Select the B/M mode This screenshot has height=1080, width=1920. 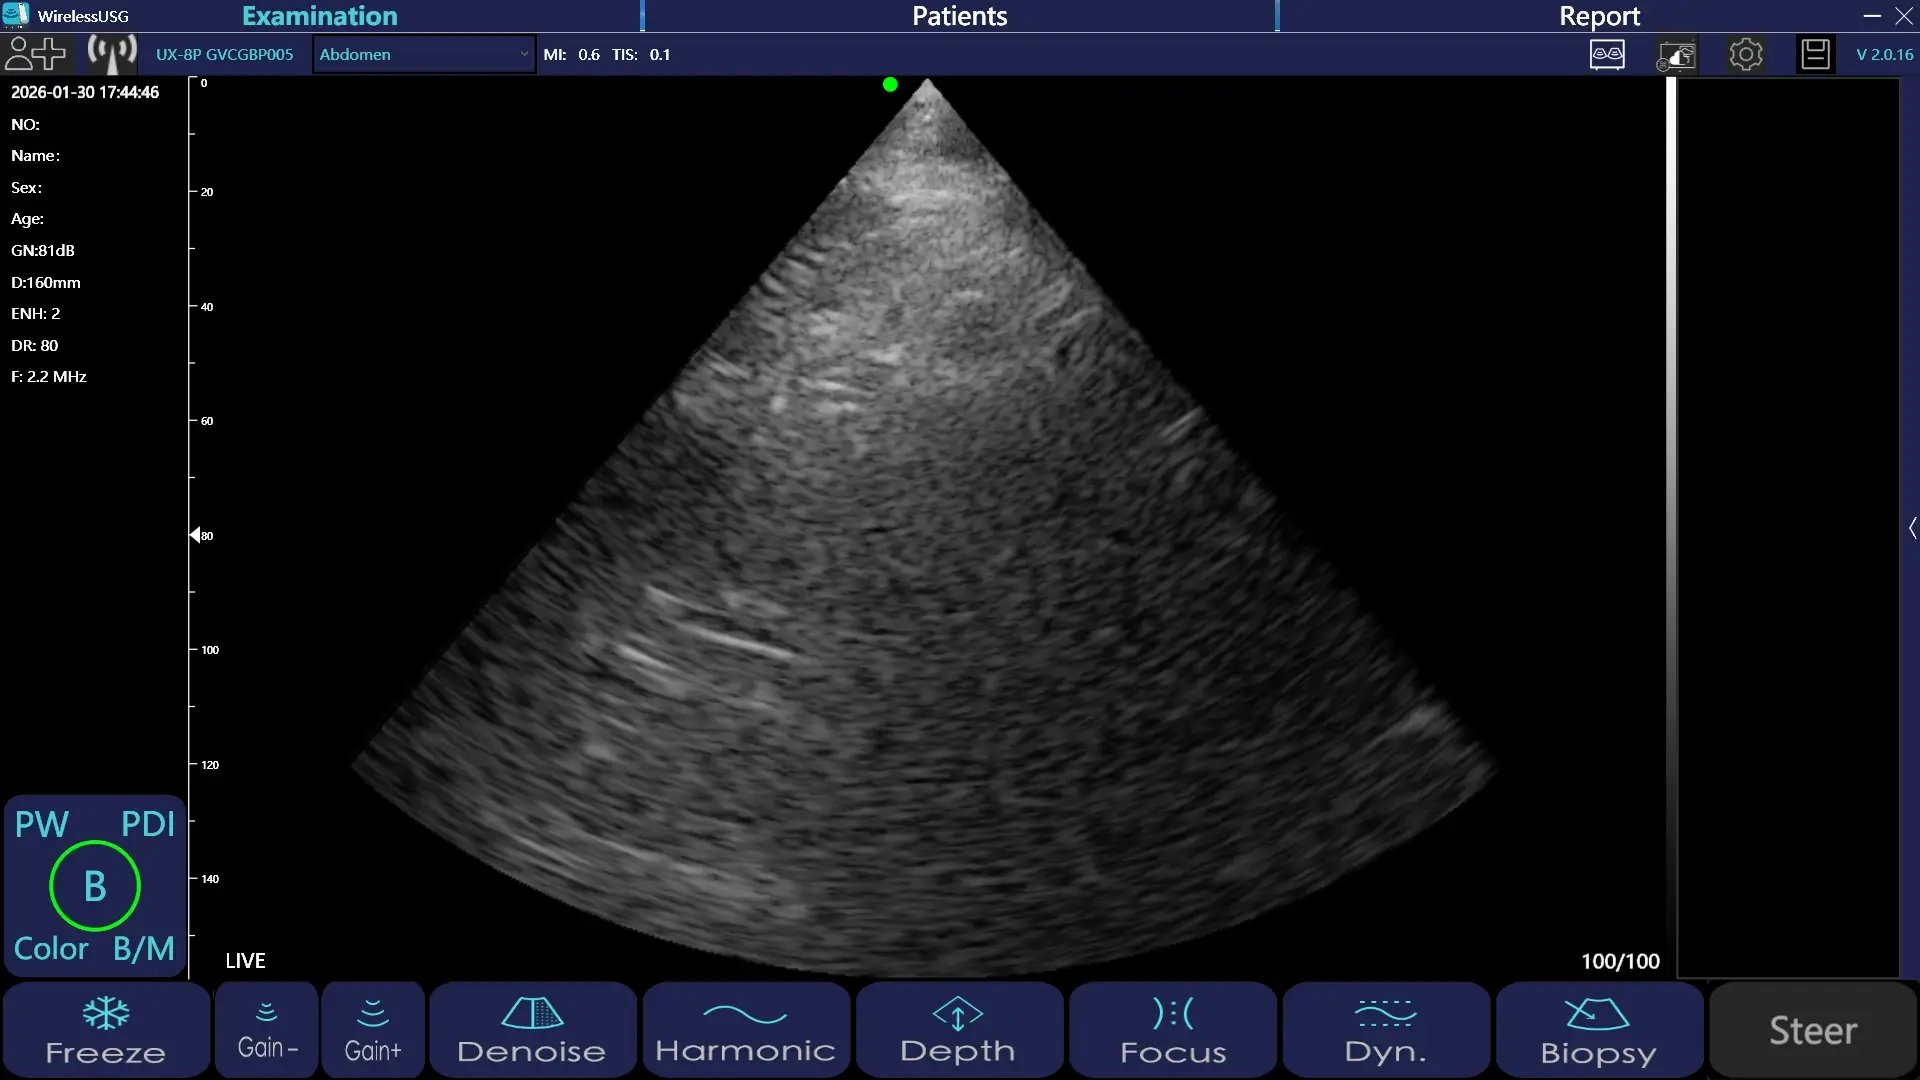pyautogui.click(x=144, y=948)
